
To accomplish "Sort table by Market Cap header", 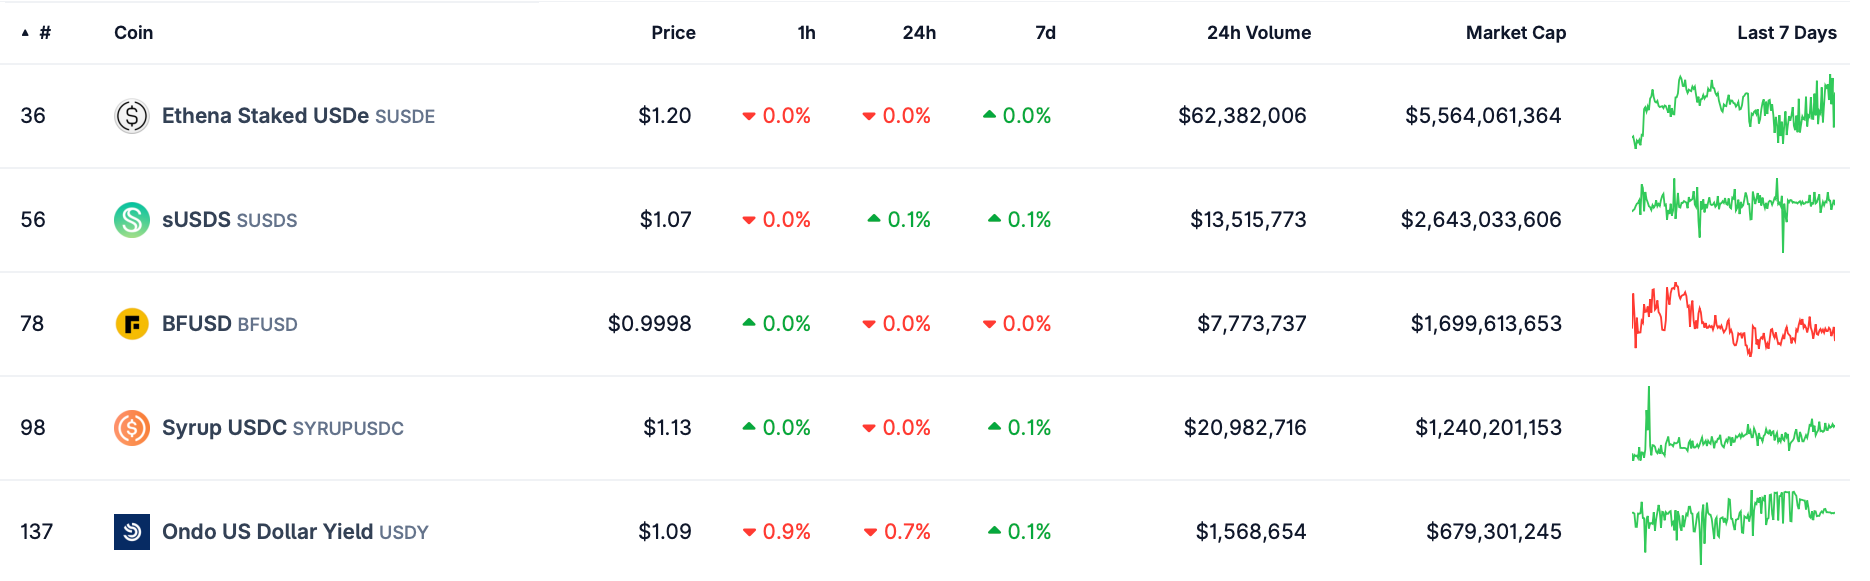I will pos(1515,33).
